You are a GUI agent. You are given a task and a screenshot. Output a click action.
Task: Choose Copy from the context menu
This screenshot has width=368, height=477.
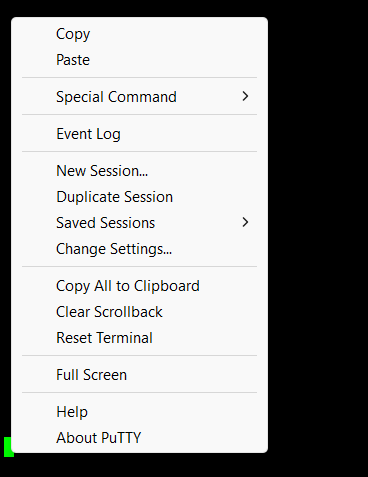(139, 34)
